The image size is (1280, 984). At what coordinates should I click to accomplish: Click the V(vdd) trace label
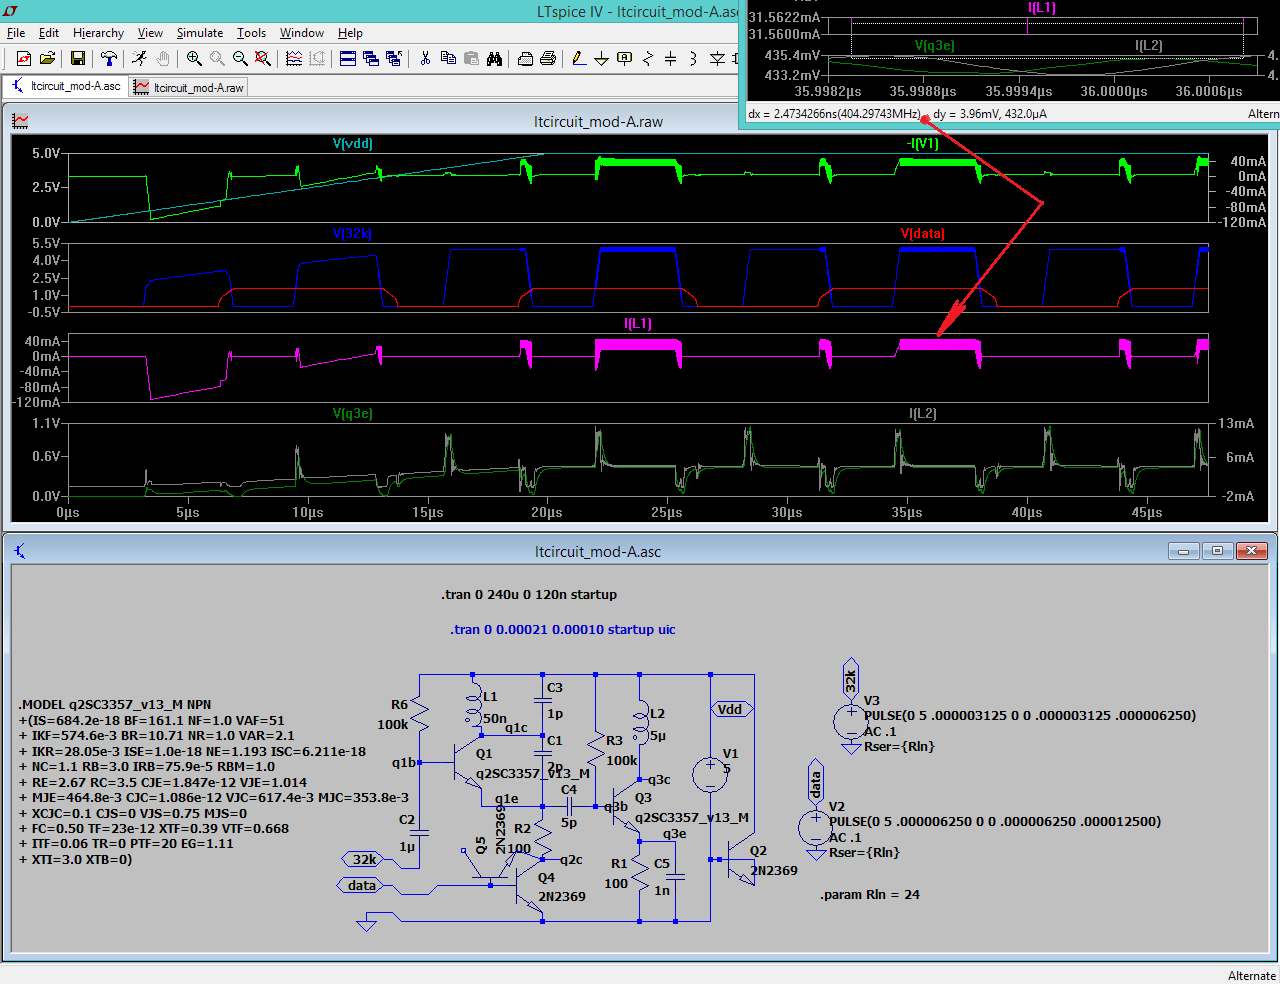(x=352, y=144)
